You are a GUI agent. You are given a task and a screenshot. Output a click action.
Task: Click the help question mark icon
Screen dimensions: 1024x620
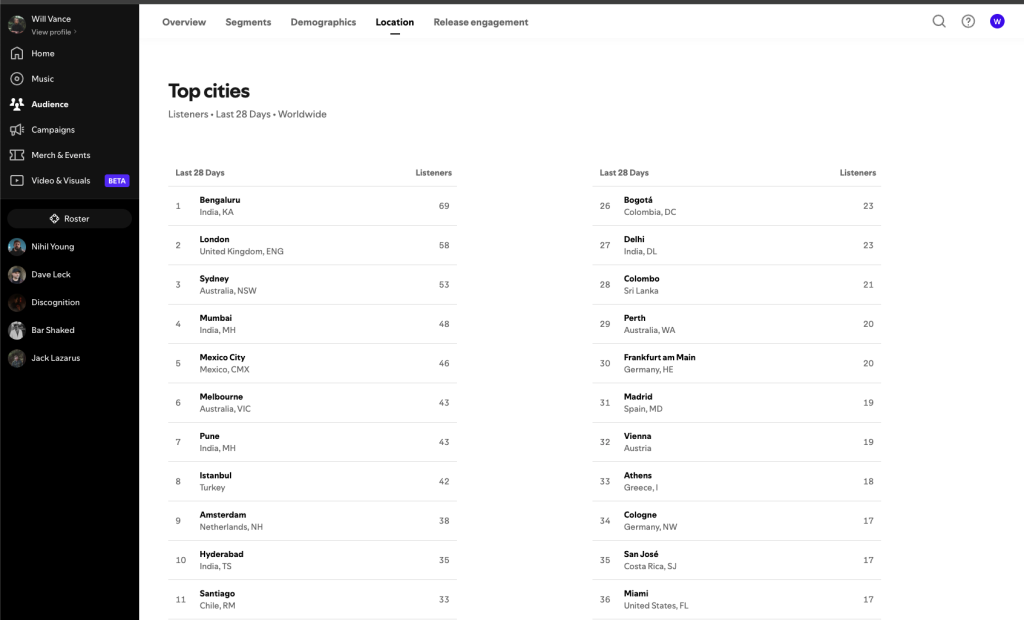coord(968,21)
